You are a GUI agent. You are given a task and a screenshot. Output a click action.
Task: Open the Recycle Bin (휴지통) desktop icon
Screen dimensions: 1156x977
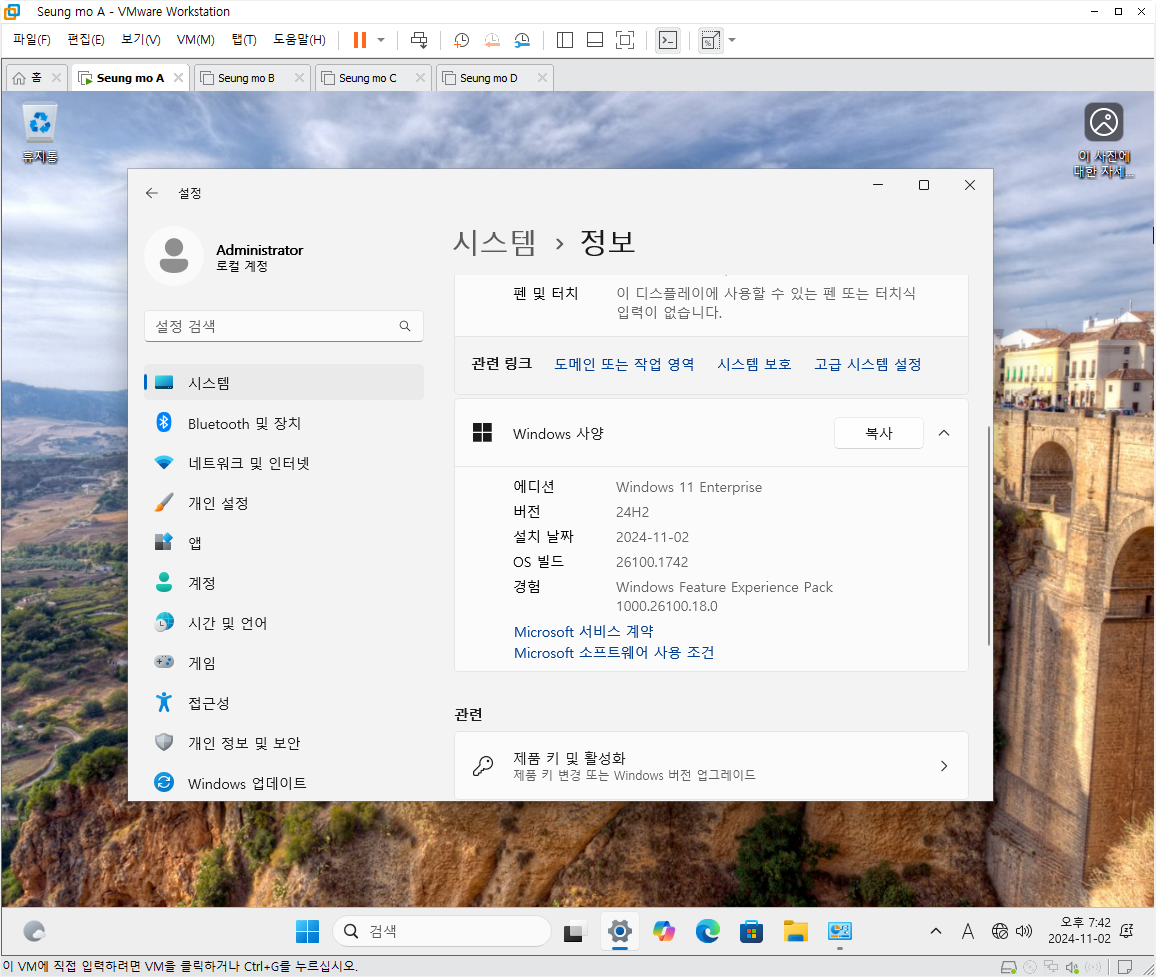(40, 133)
